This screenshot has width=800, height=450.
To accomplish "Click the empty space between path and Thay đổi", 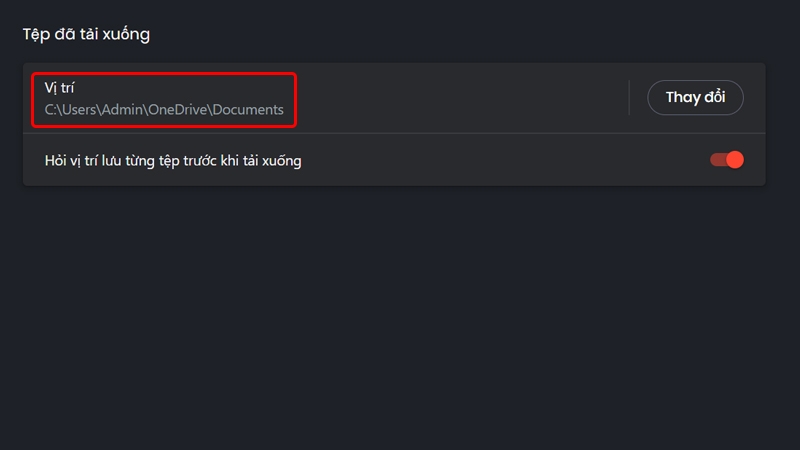I will click(460, 98).
